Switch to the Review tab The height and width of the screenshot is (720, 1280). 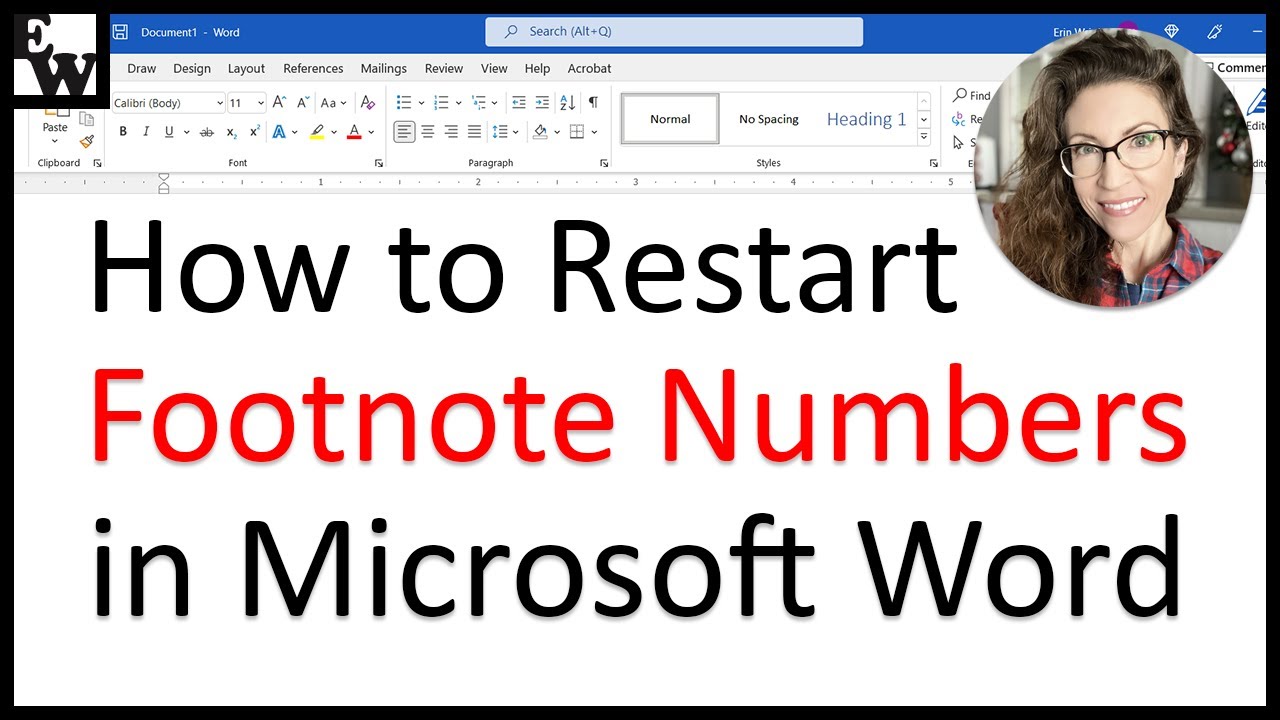coord(444,69)
